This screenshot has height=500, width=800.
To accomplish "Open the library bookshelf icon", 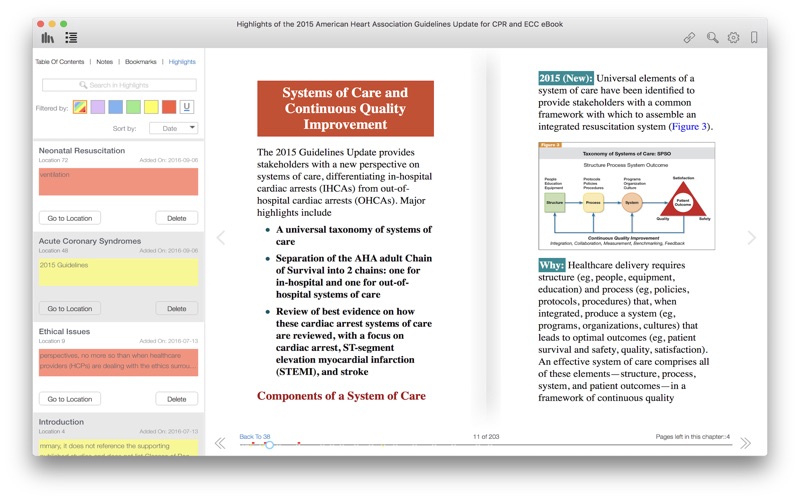I will click(47, 37).
